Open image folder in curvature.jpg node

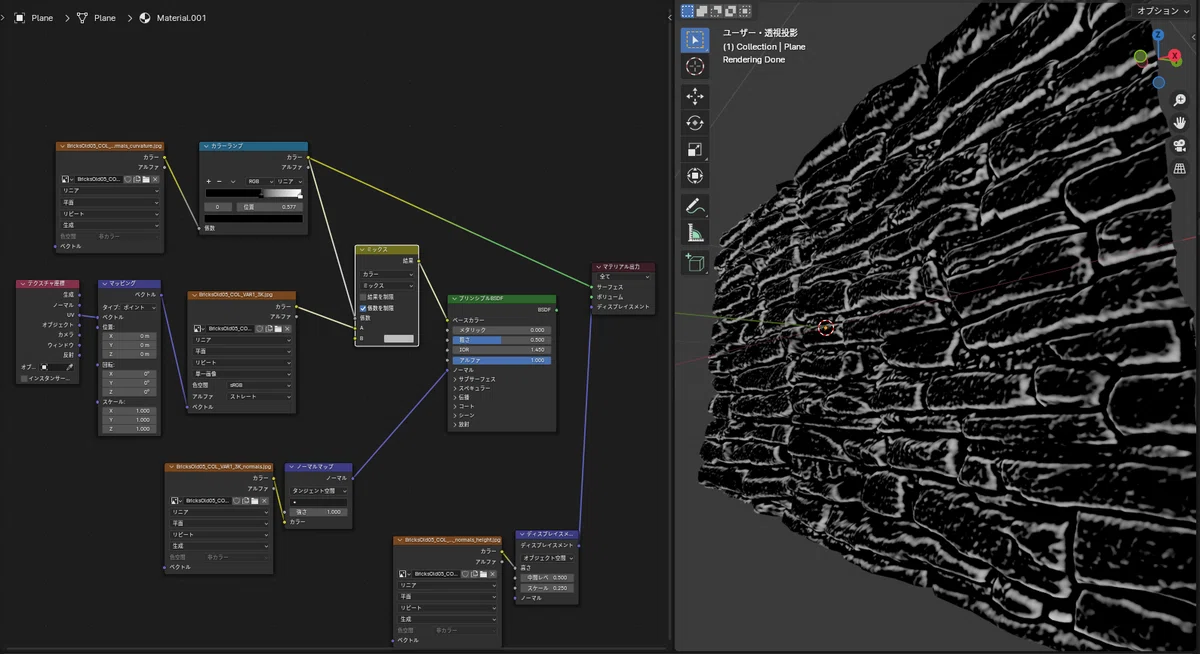(145, 179)
